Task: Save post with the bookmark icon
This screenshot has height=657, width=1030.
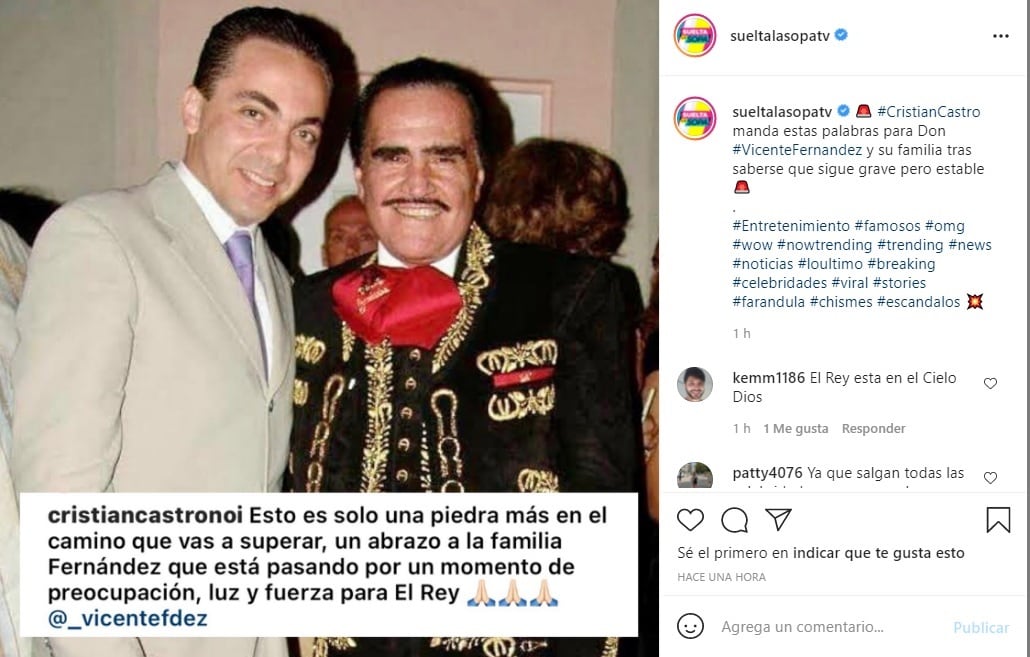Action: (998, 520)
